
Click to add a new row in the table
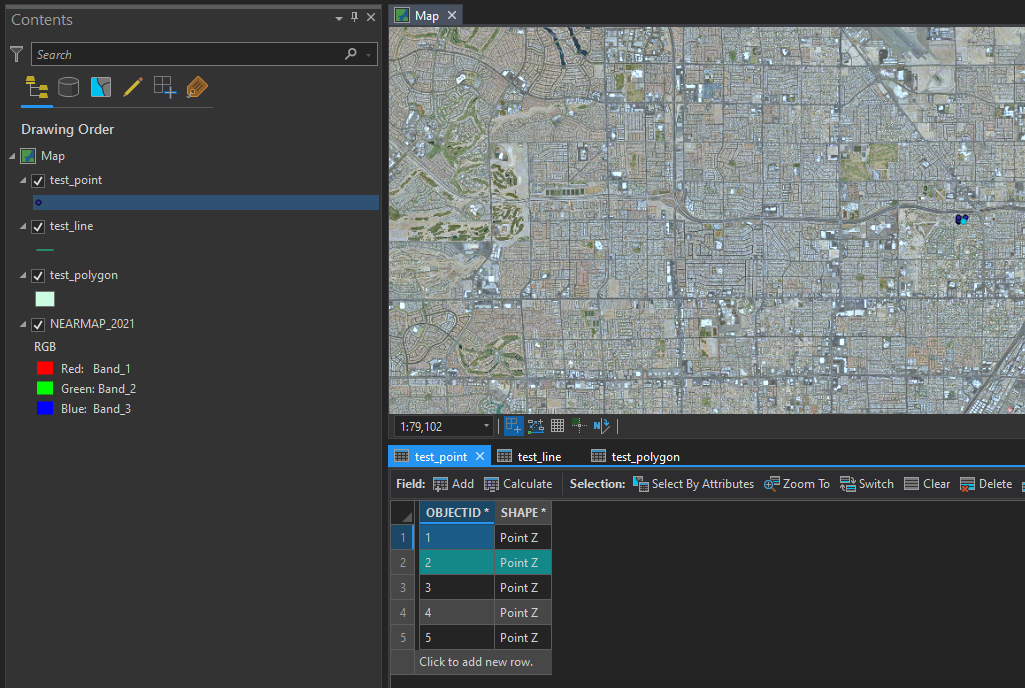point(483,662)
